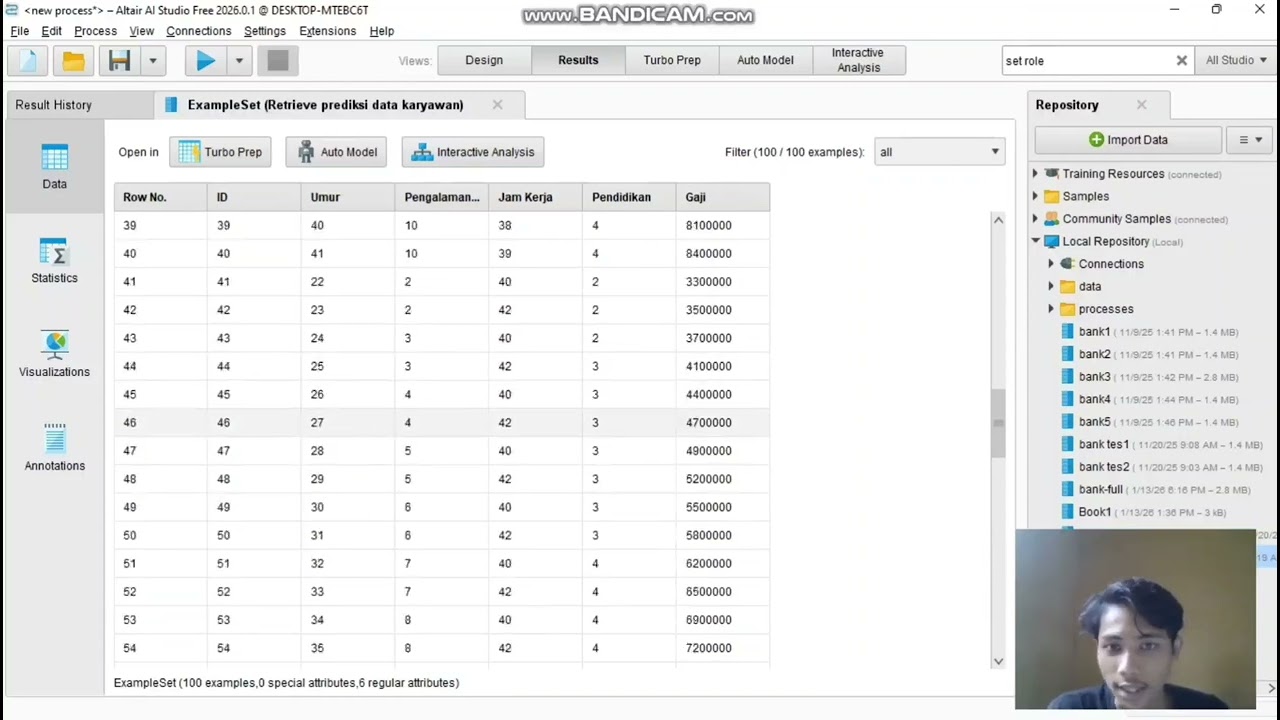
Task: Expand the Samples repository node
Action: tap(1035, 196)
